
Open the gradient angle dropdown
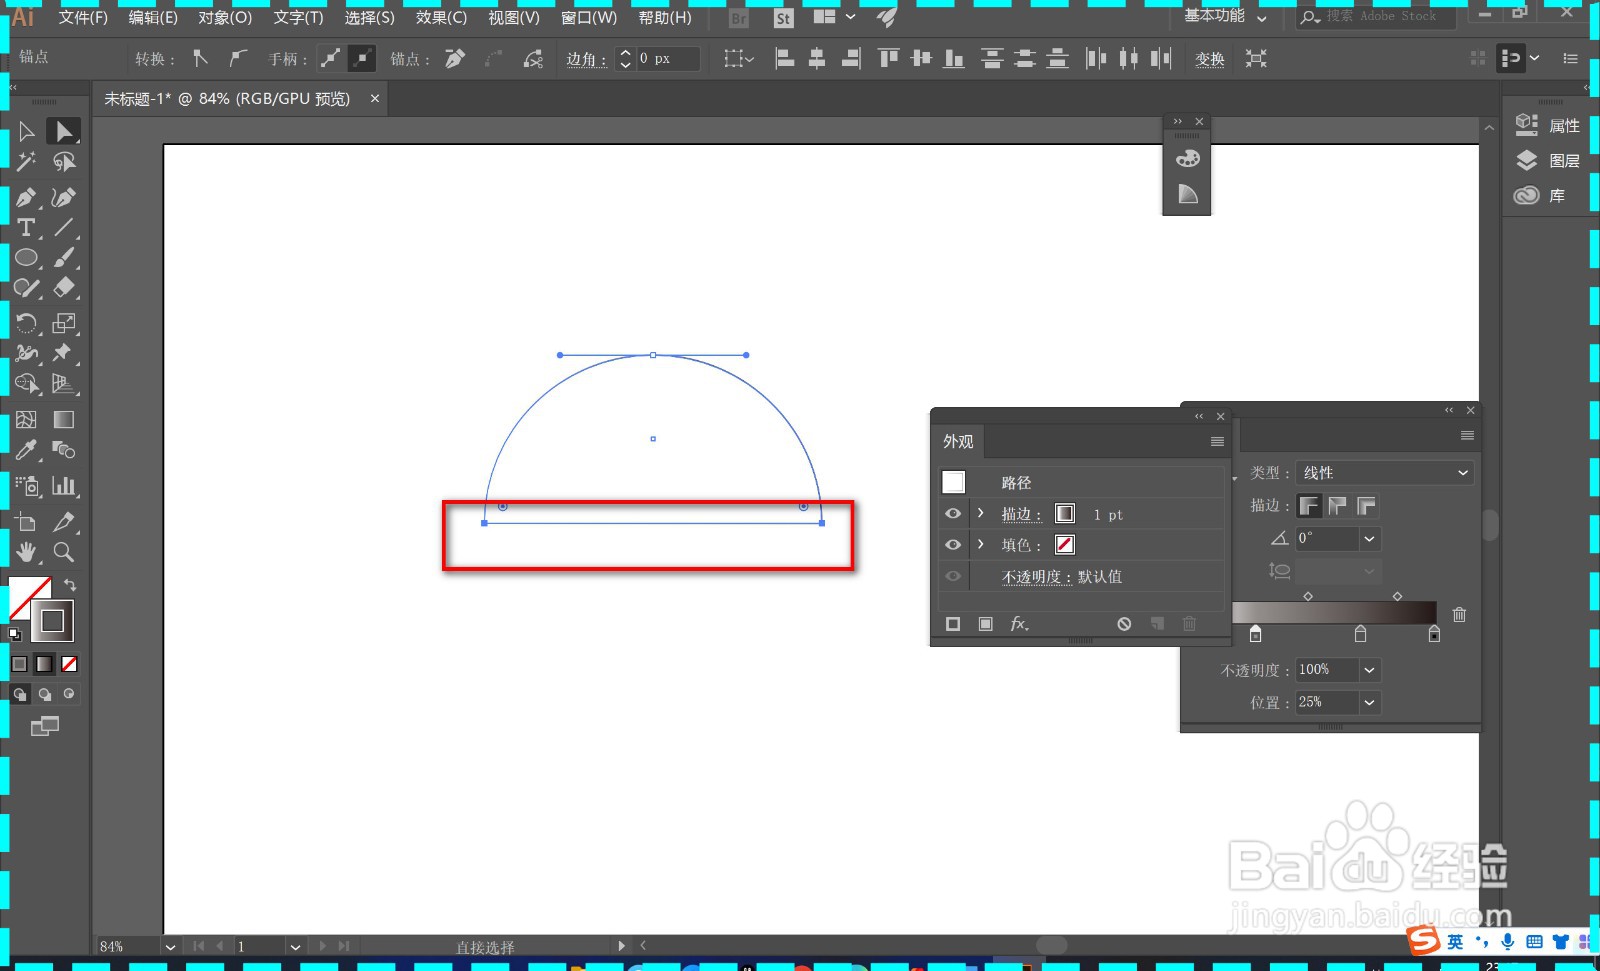(x=1369, y=538)
